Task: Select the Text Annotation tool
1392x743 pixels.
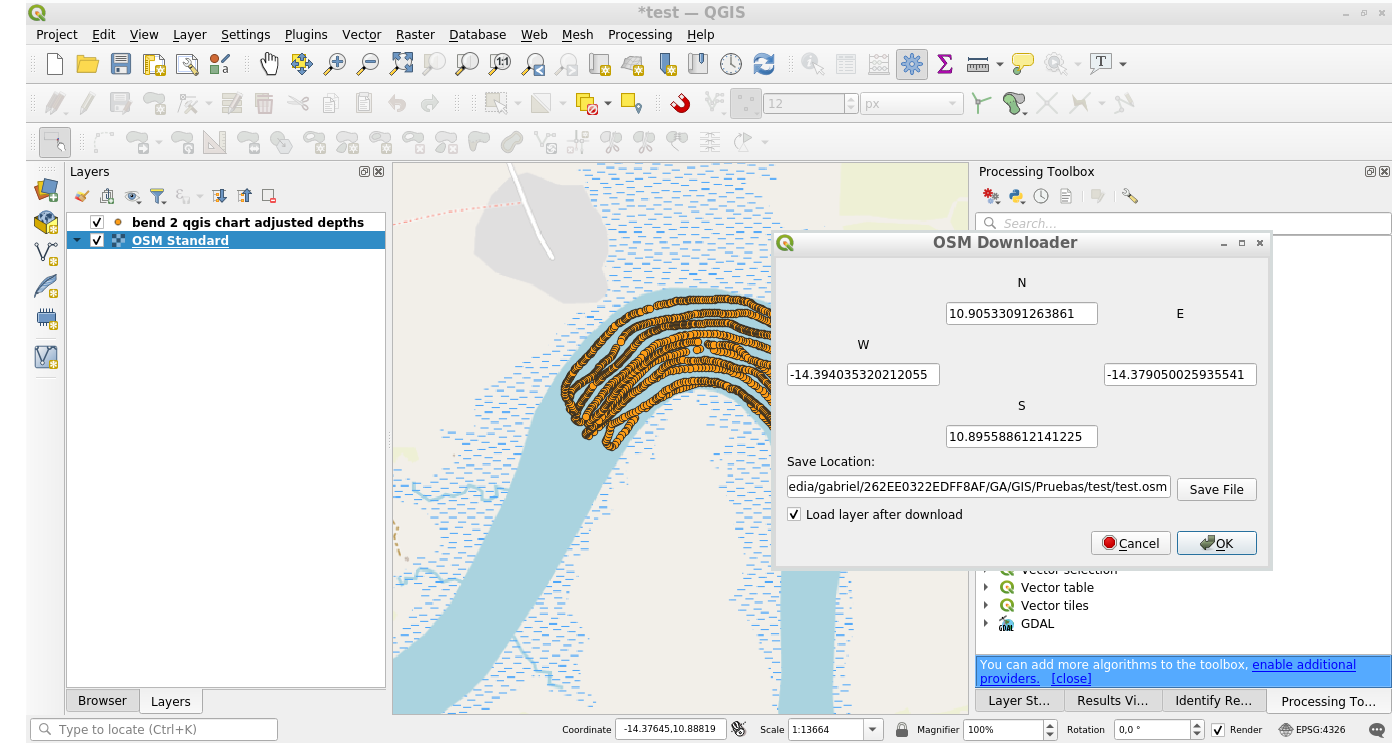Action: pos(1100,64)
